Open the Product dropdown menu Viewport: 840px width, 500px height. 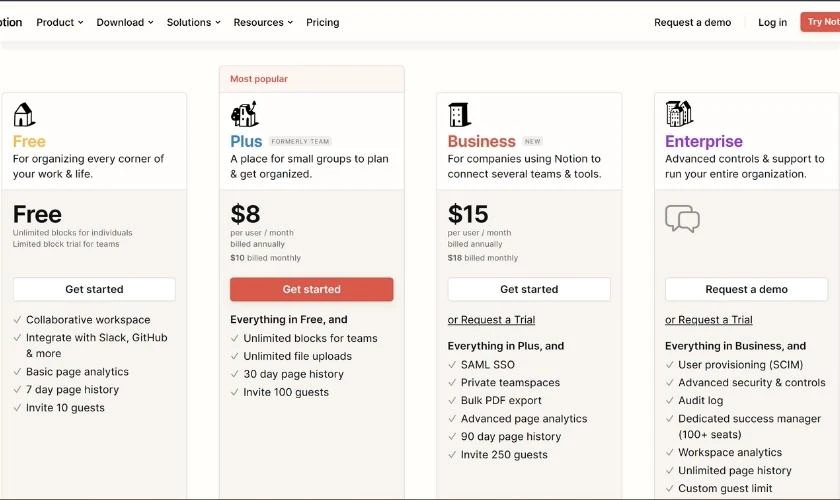tap(59, 23)
